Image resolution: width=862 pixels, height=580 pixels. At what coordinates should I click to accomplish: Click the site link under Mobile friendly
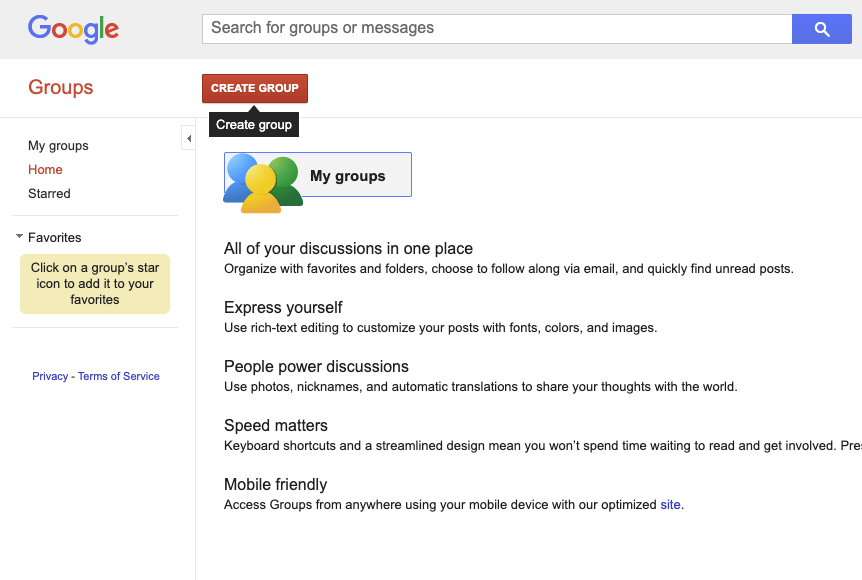670,504
